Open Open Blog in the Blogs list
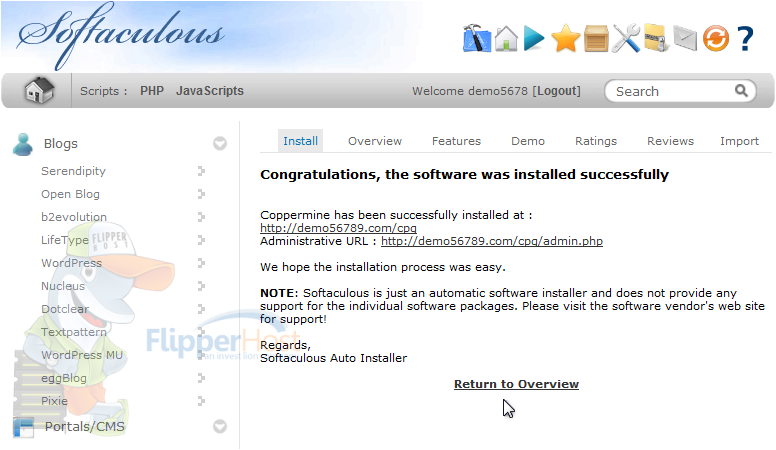Screen dimensions: 776x450 pos(70,194)
